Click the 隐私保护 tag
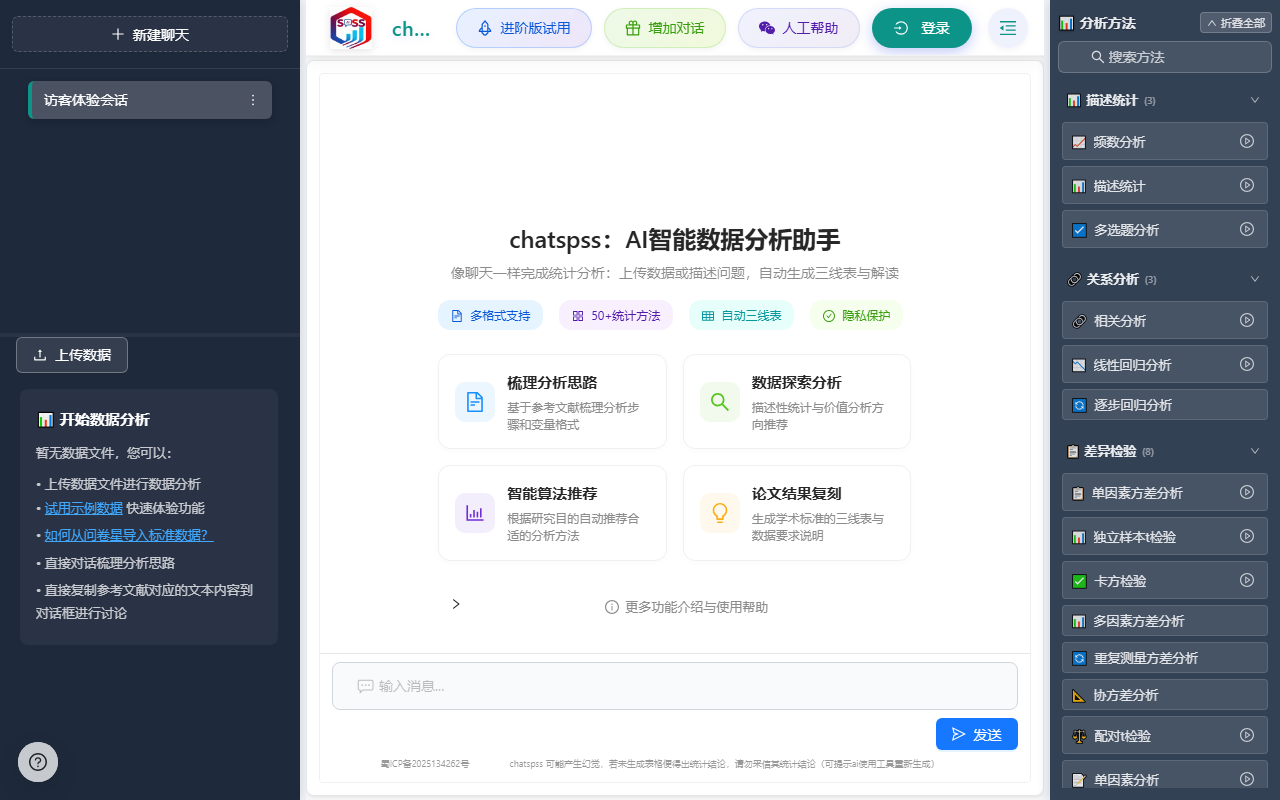This screenshot has height=800, width=1280. point(856,315)
